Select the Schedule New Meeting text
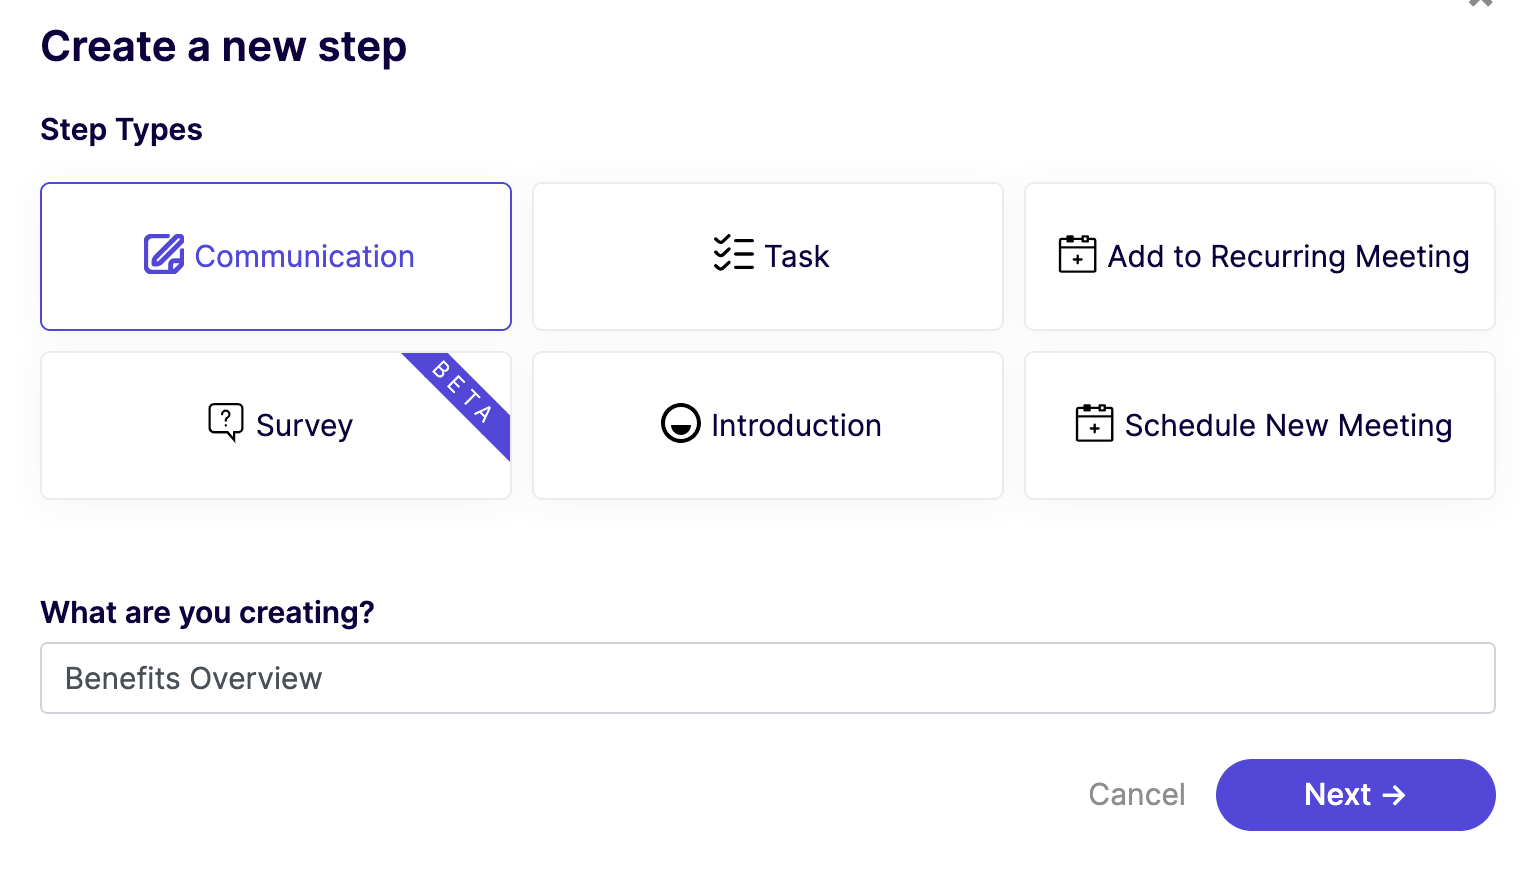 pos(1288,426)
